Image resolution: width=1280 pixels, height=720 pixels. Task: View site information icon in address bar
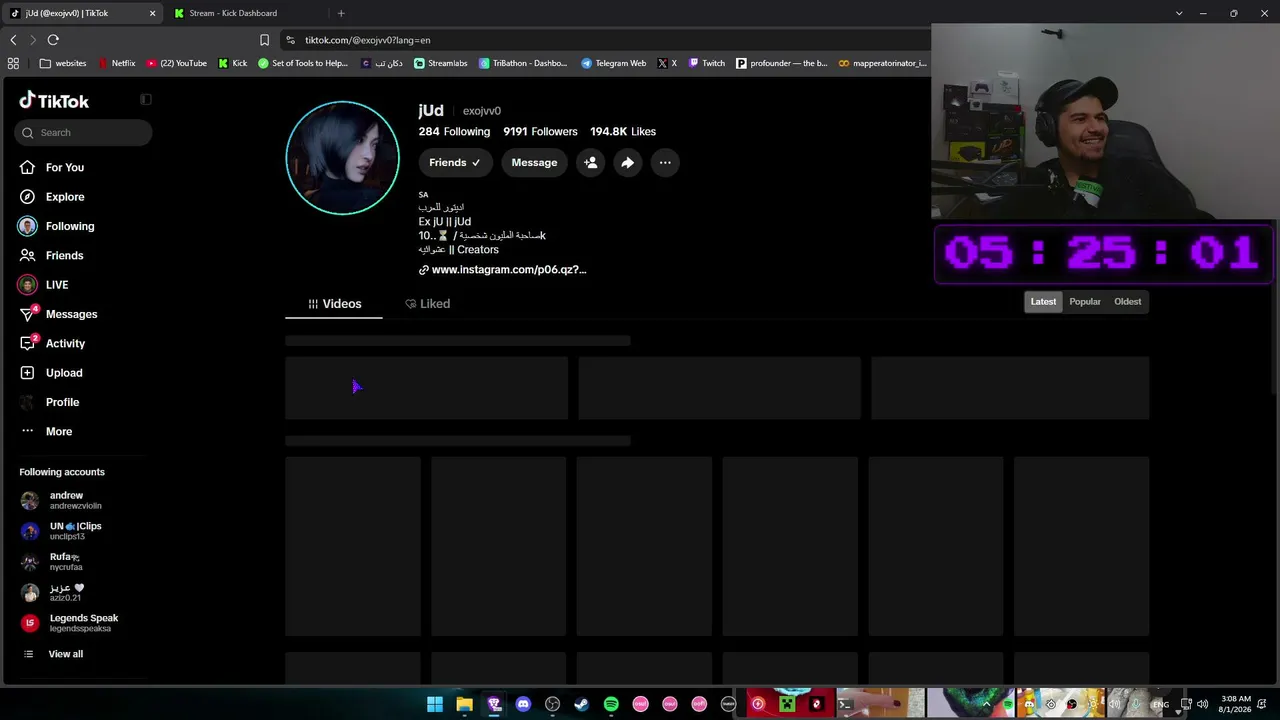pyautogui.click(x=290, y=40)
